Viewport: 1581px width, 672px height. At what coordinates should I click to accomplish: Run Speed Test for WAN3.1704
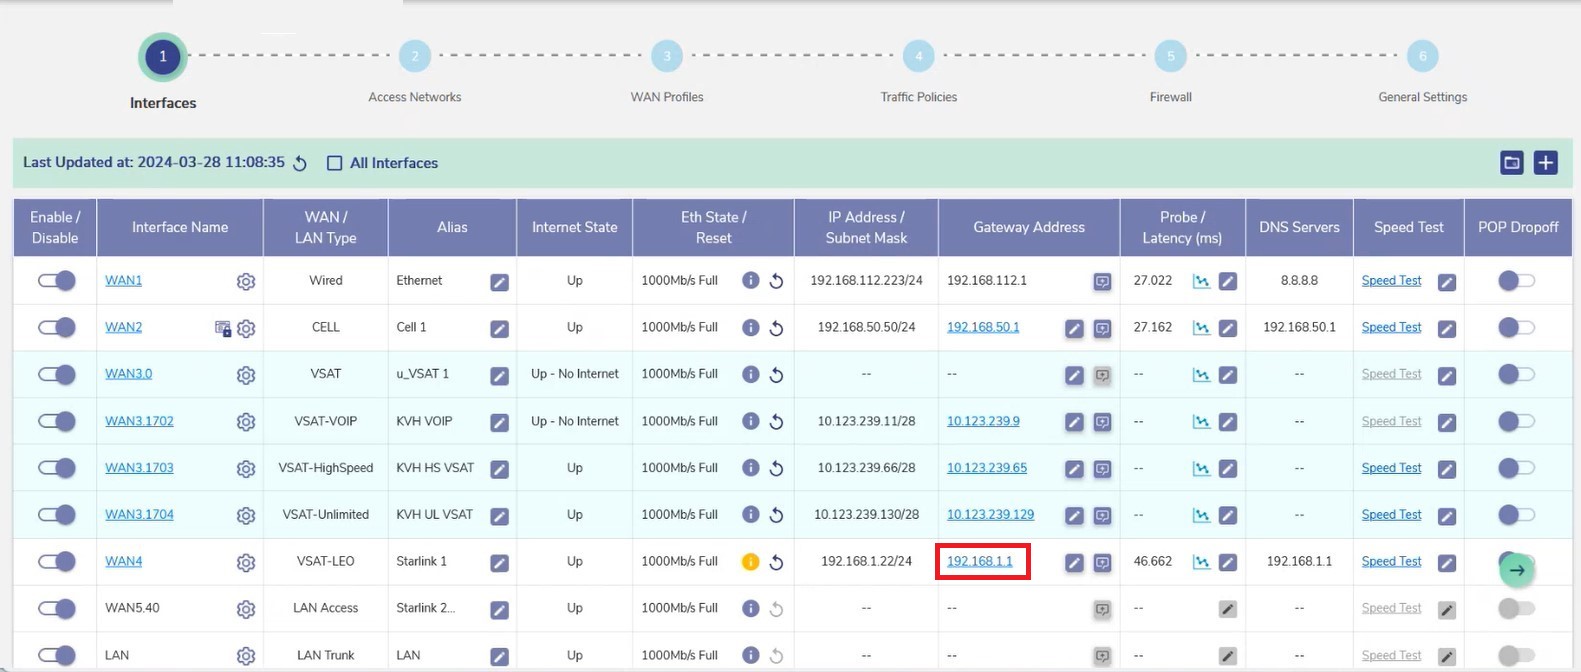click(x=1391, y=514)
